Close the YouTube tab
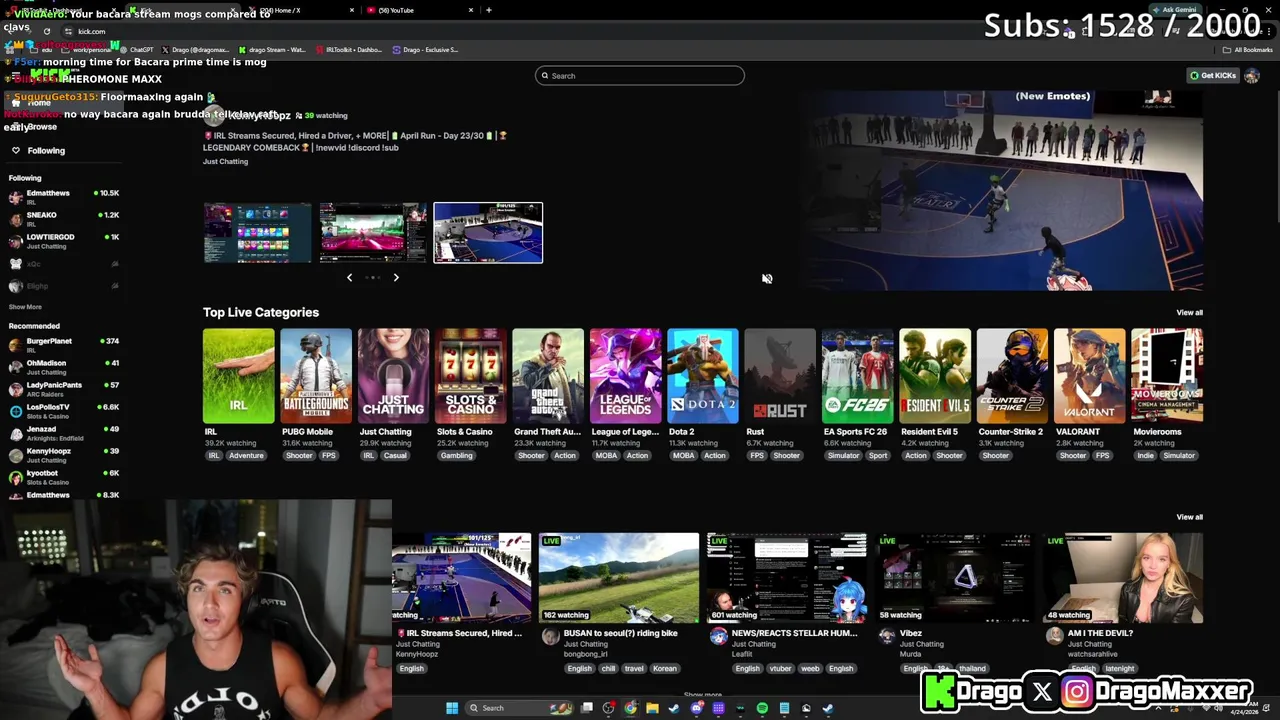The image size is (1280, 720). pos(470,10)
